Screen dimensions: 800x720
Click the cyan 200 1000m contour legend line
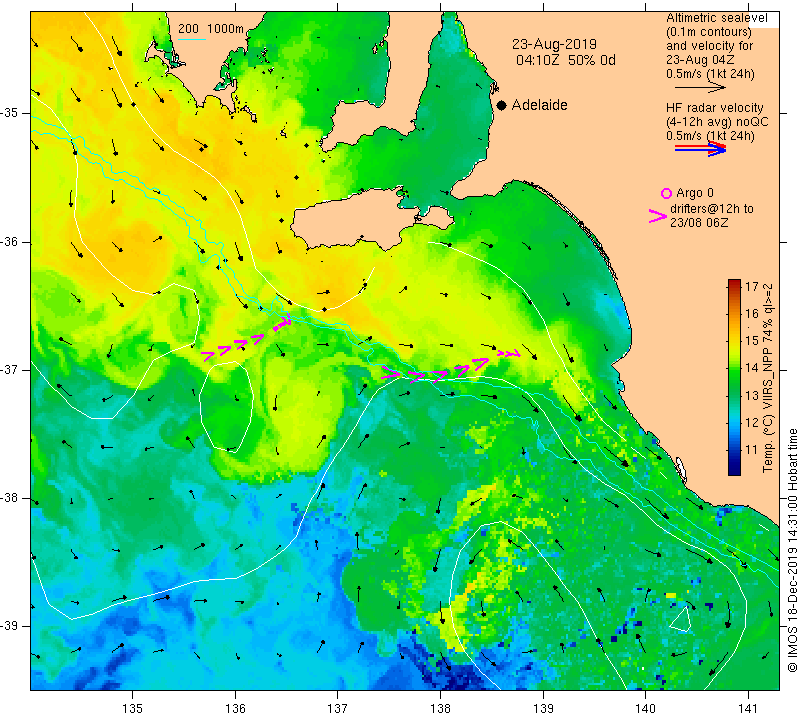192,39
